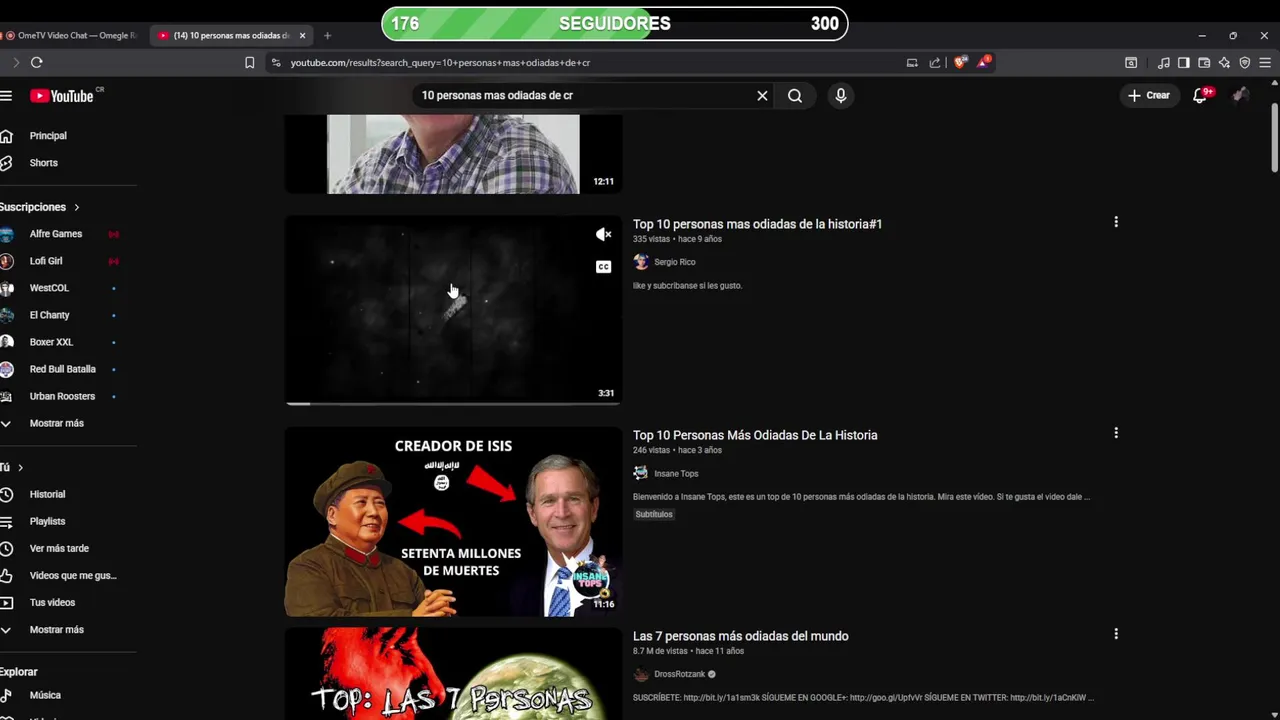Open El Chanty subscription channel
This screenshot has width=1280, height=720.
49,315
